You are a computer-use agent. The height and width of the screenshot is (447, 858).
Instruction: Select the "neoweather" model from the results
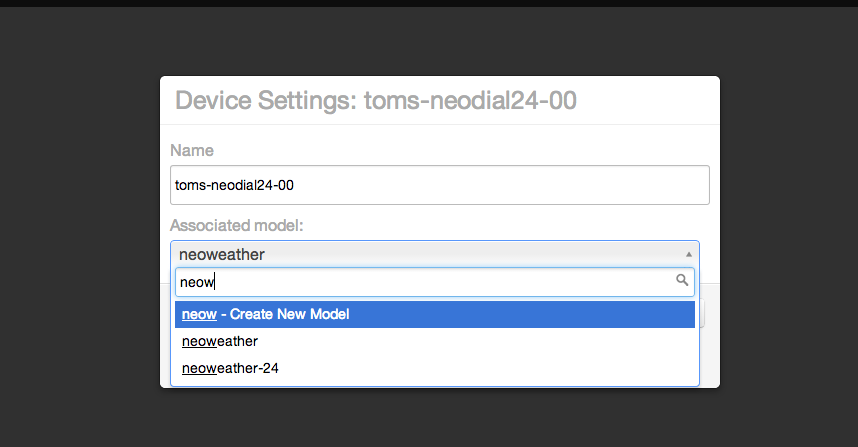[220, 341]
